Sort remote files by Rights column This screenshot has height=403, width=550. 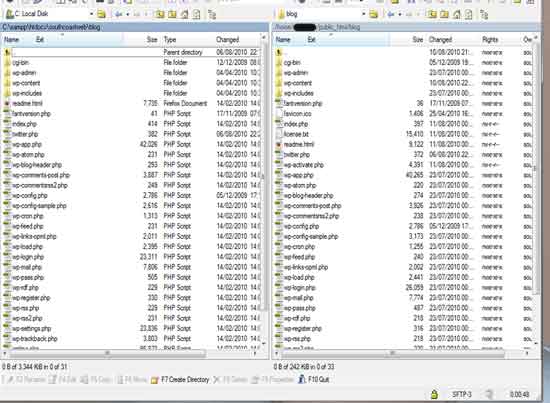tap(490, 40)
